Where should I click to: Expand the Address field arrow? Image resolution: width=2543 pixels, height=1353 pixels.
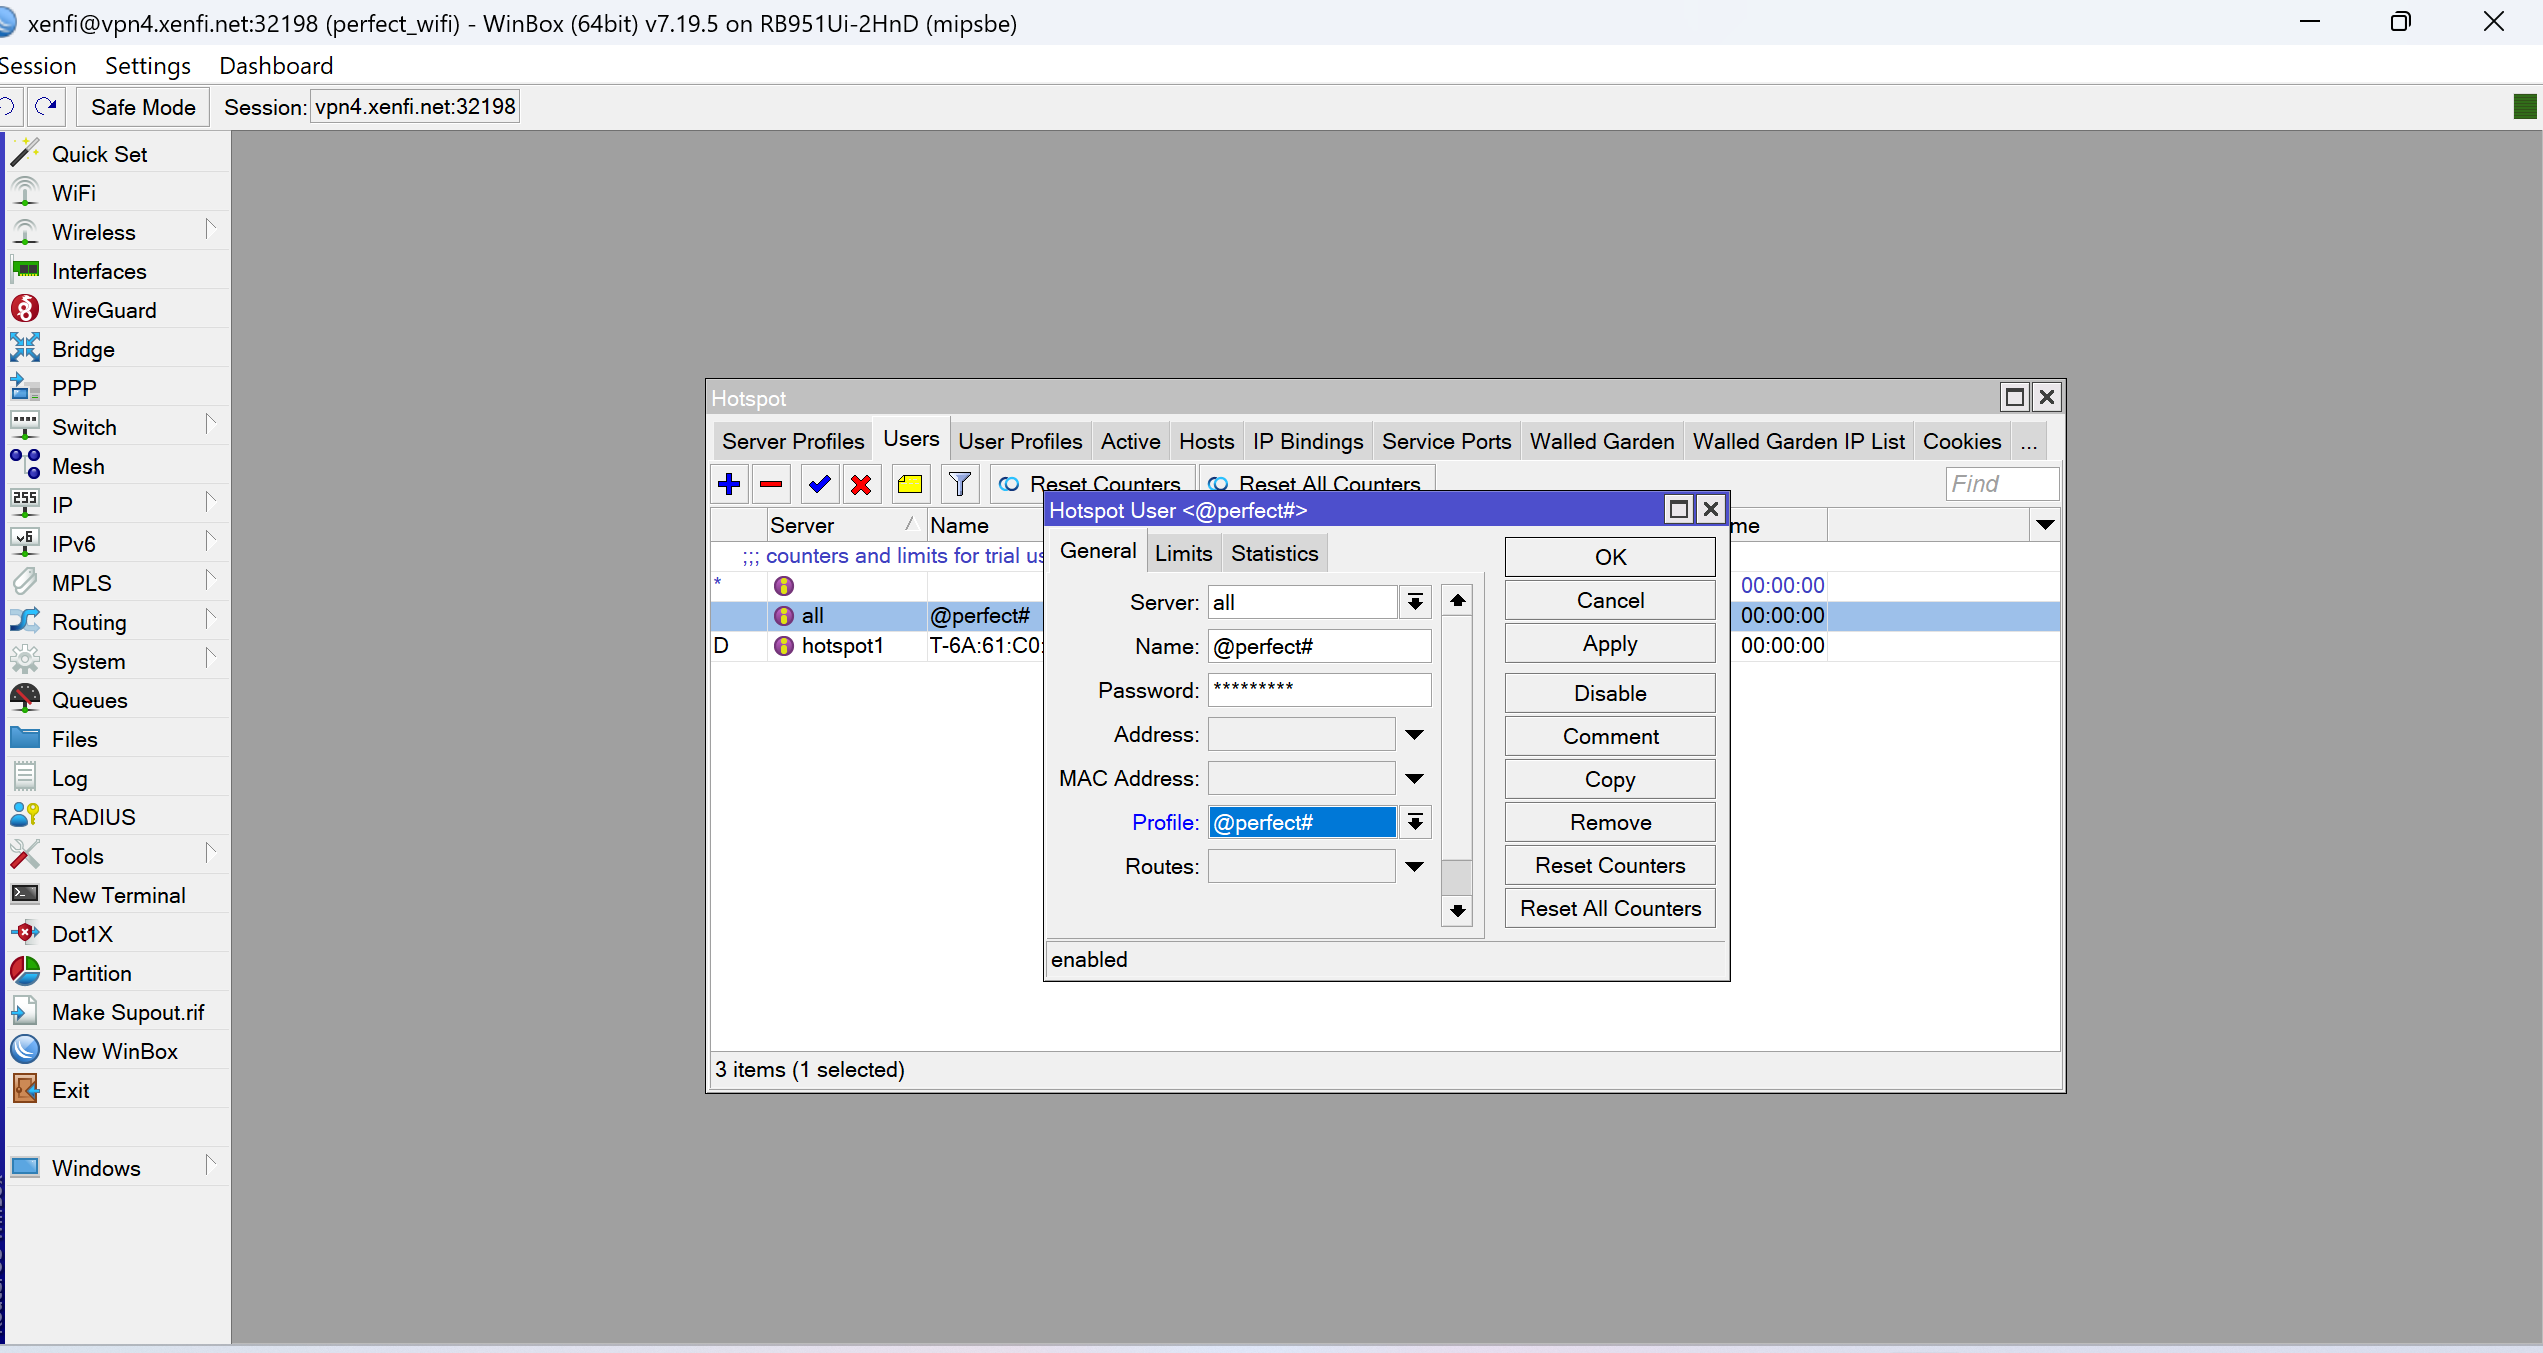1414,735
